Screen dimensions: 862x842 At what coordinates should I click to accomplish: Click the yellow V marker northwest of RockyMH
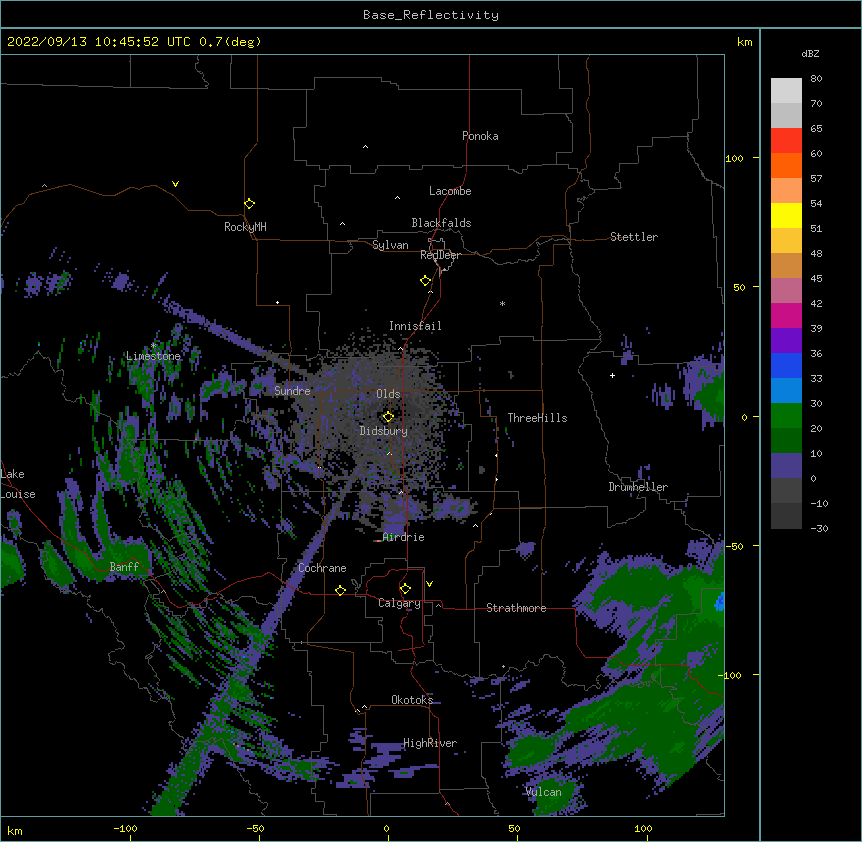pos(175,184)
